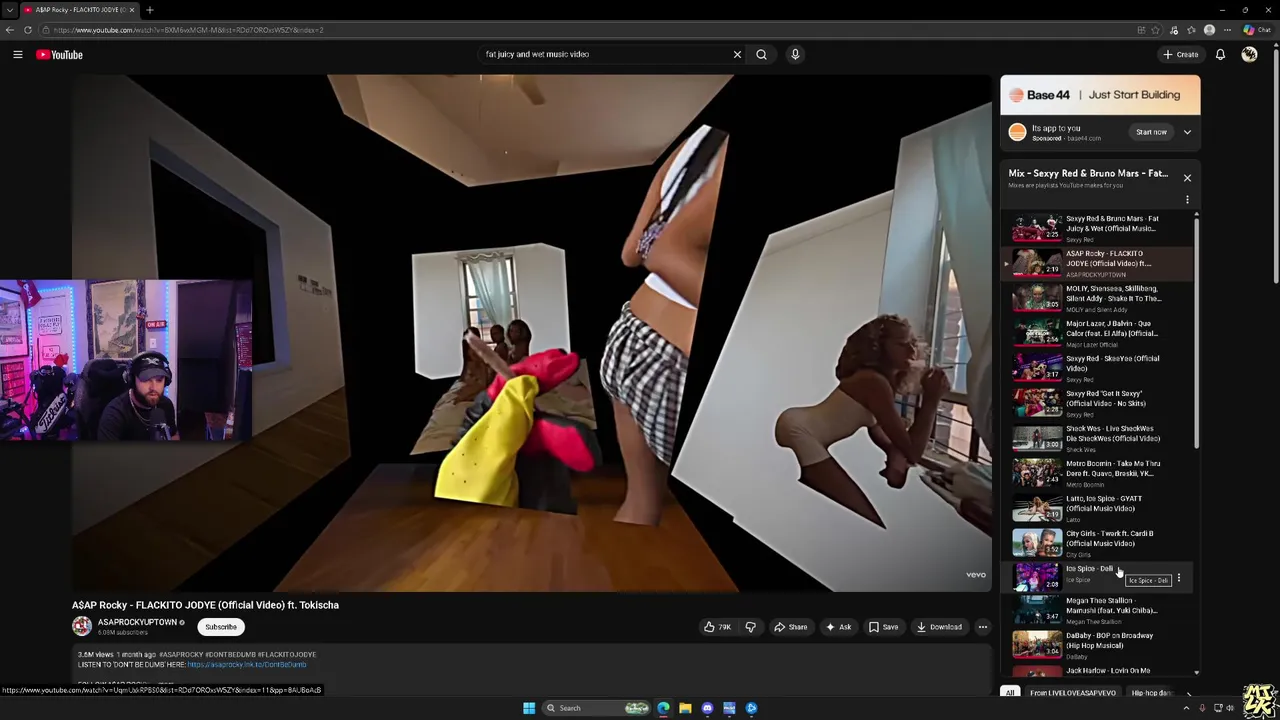Focus the YouTube search field
The height and width of the screenshot is (720, 1280).
click(605, 55)
